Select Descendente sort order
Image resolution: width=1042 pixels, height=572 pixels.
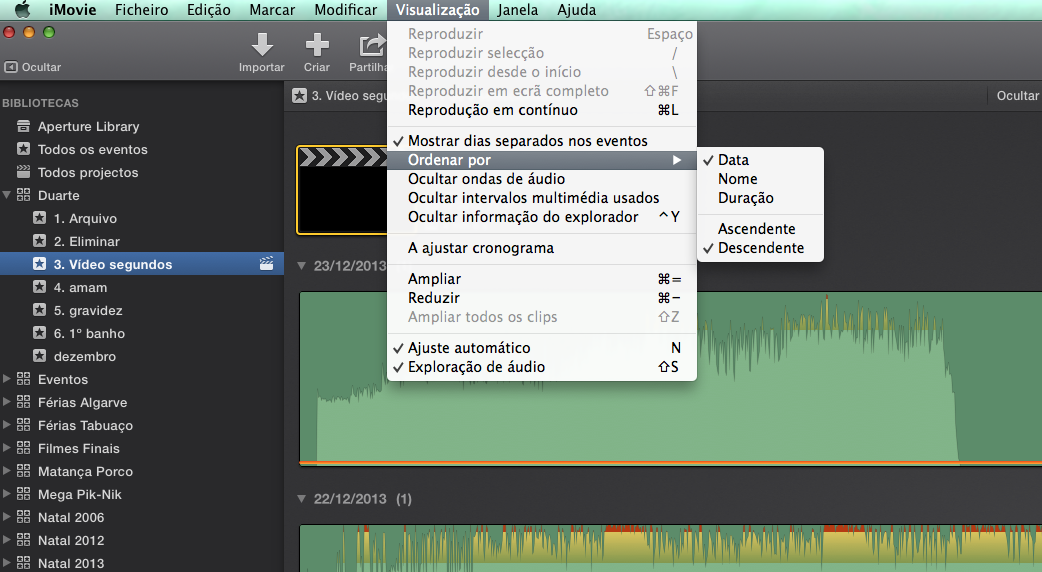760,248
